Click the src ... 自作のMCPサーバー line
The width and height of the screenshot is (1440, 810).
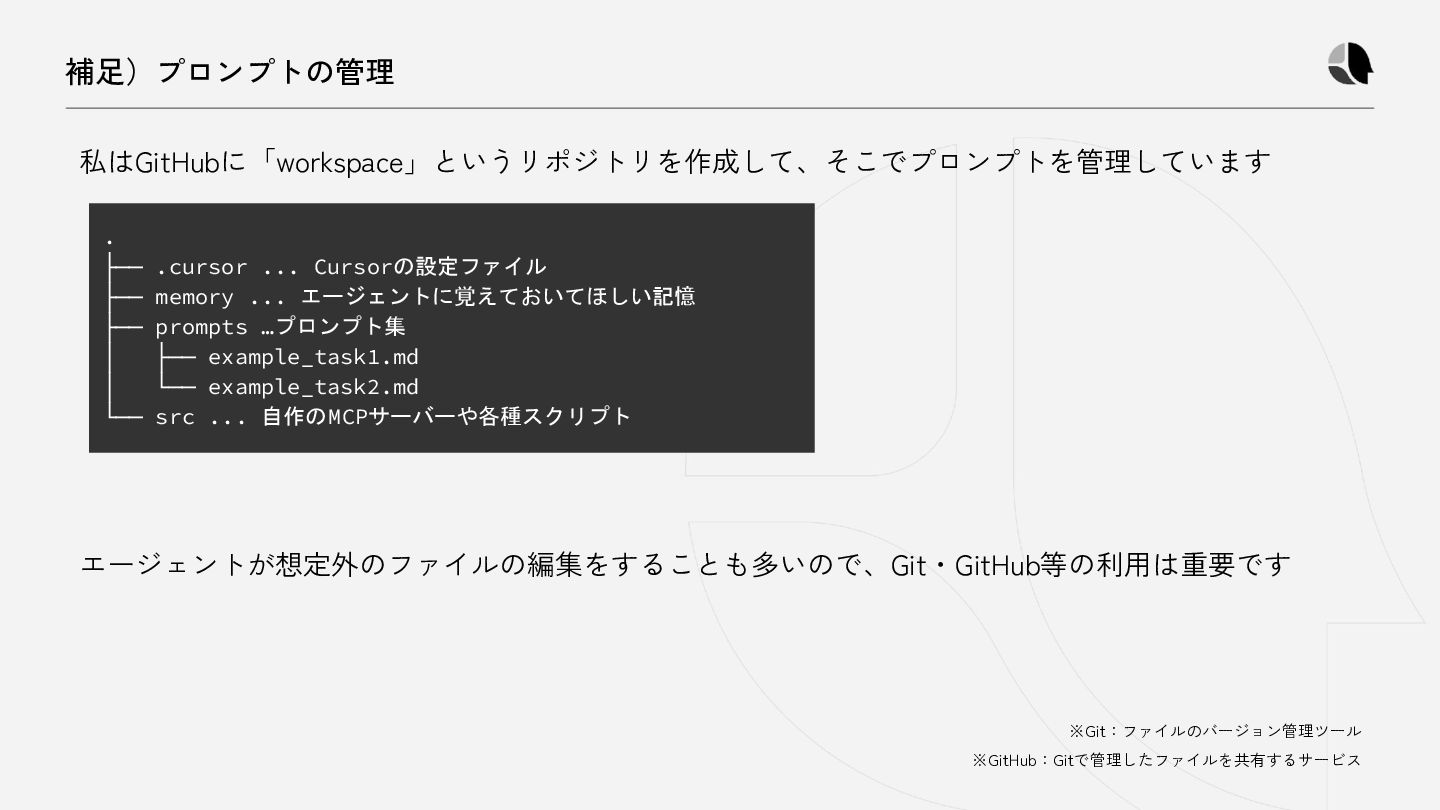click(368, 417)
